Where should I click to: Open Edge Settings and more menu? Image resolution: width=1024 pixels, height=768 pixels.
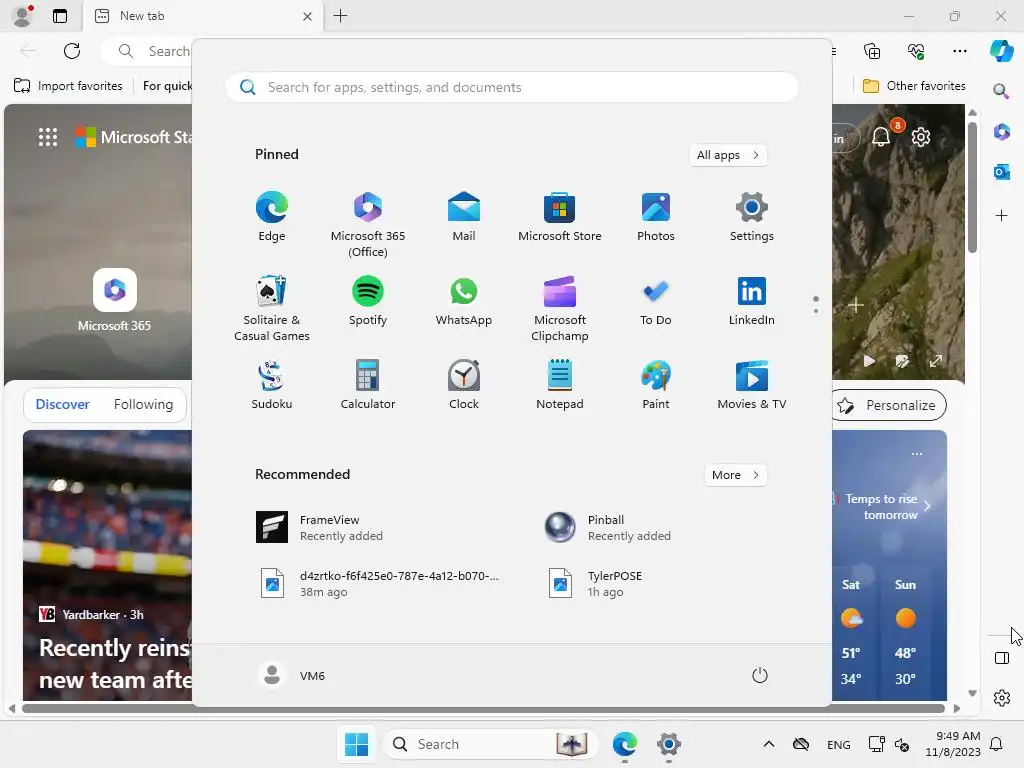coord(959,51)
